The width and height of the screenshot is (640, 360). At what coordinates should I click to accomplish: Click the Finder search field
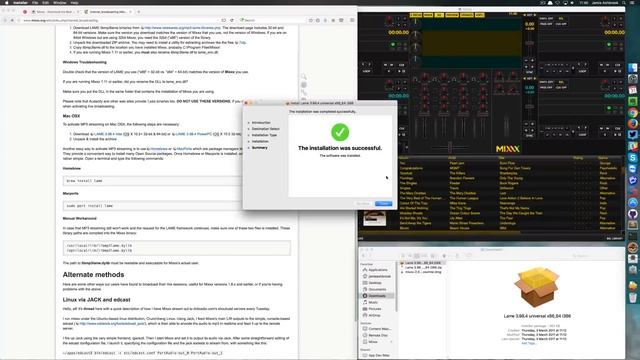pyautogui.click(x=596, y=256)
